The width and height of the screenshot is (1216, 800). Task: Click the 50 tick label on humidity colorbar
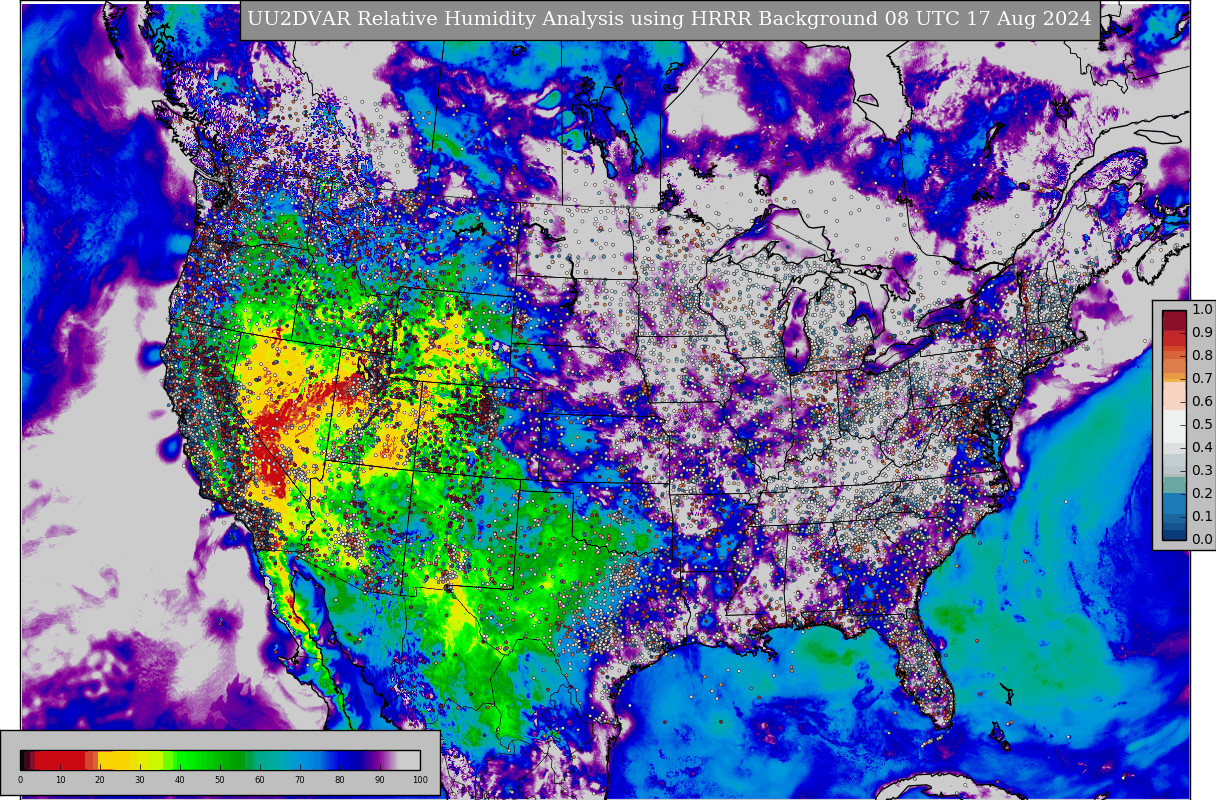pos(220,780)
